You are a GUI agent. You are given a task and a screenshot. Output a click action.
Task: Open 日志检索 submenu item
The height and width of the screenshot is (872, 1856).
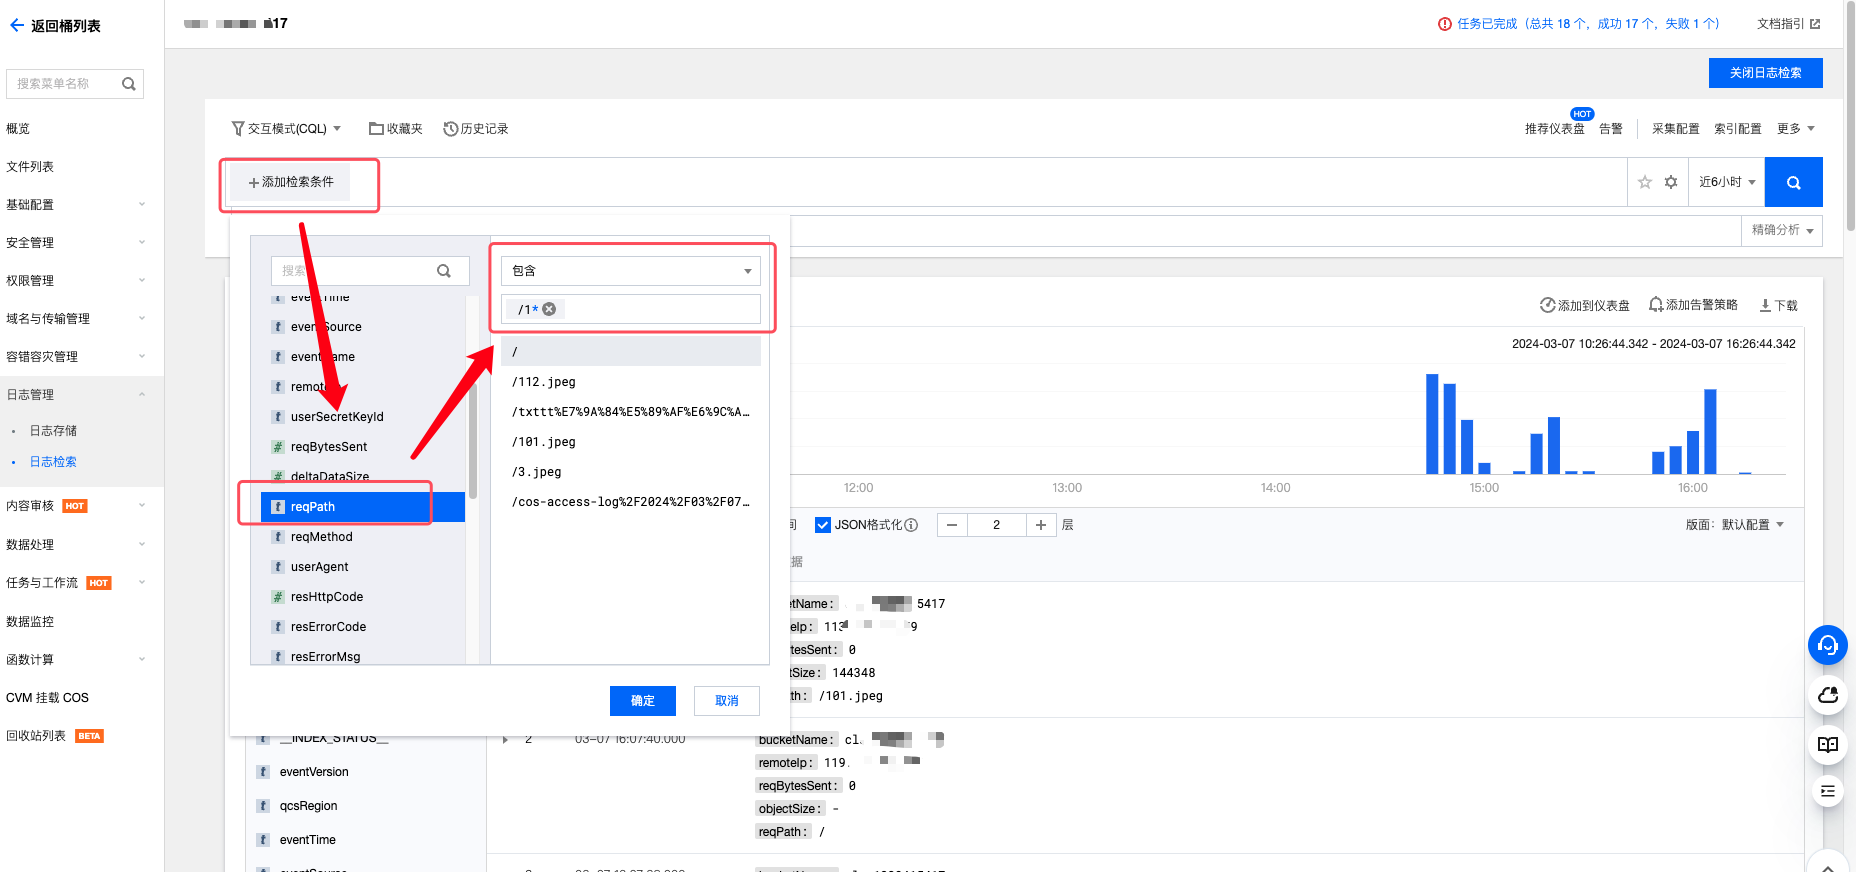(53, 462)
